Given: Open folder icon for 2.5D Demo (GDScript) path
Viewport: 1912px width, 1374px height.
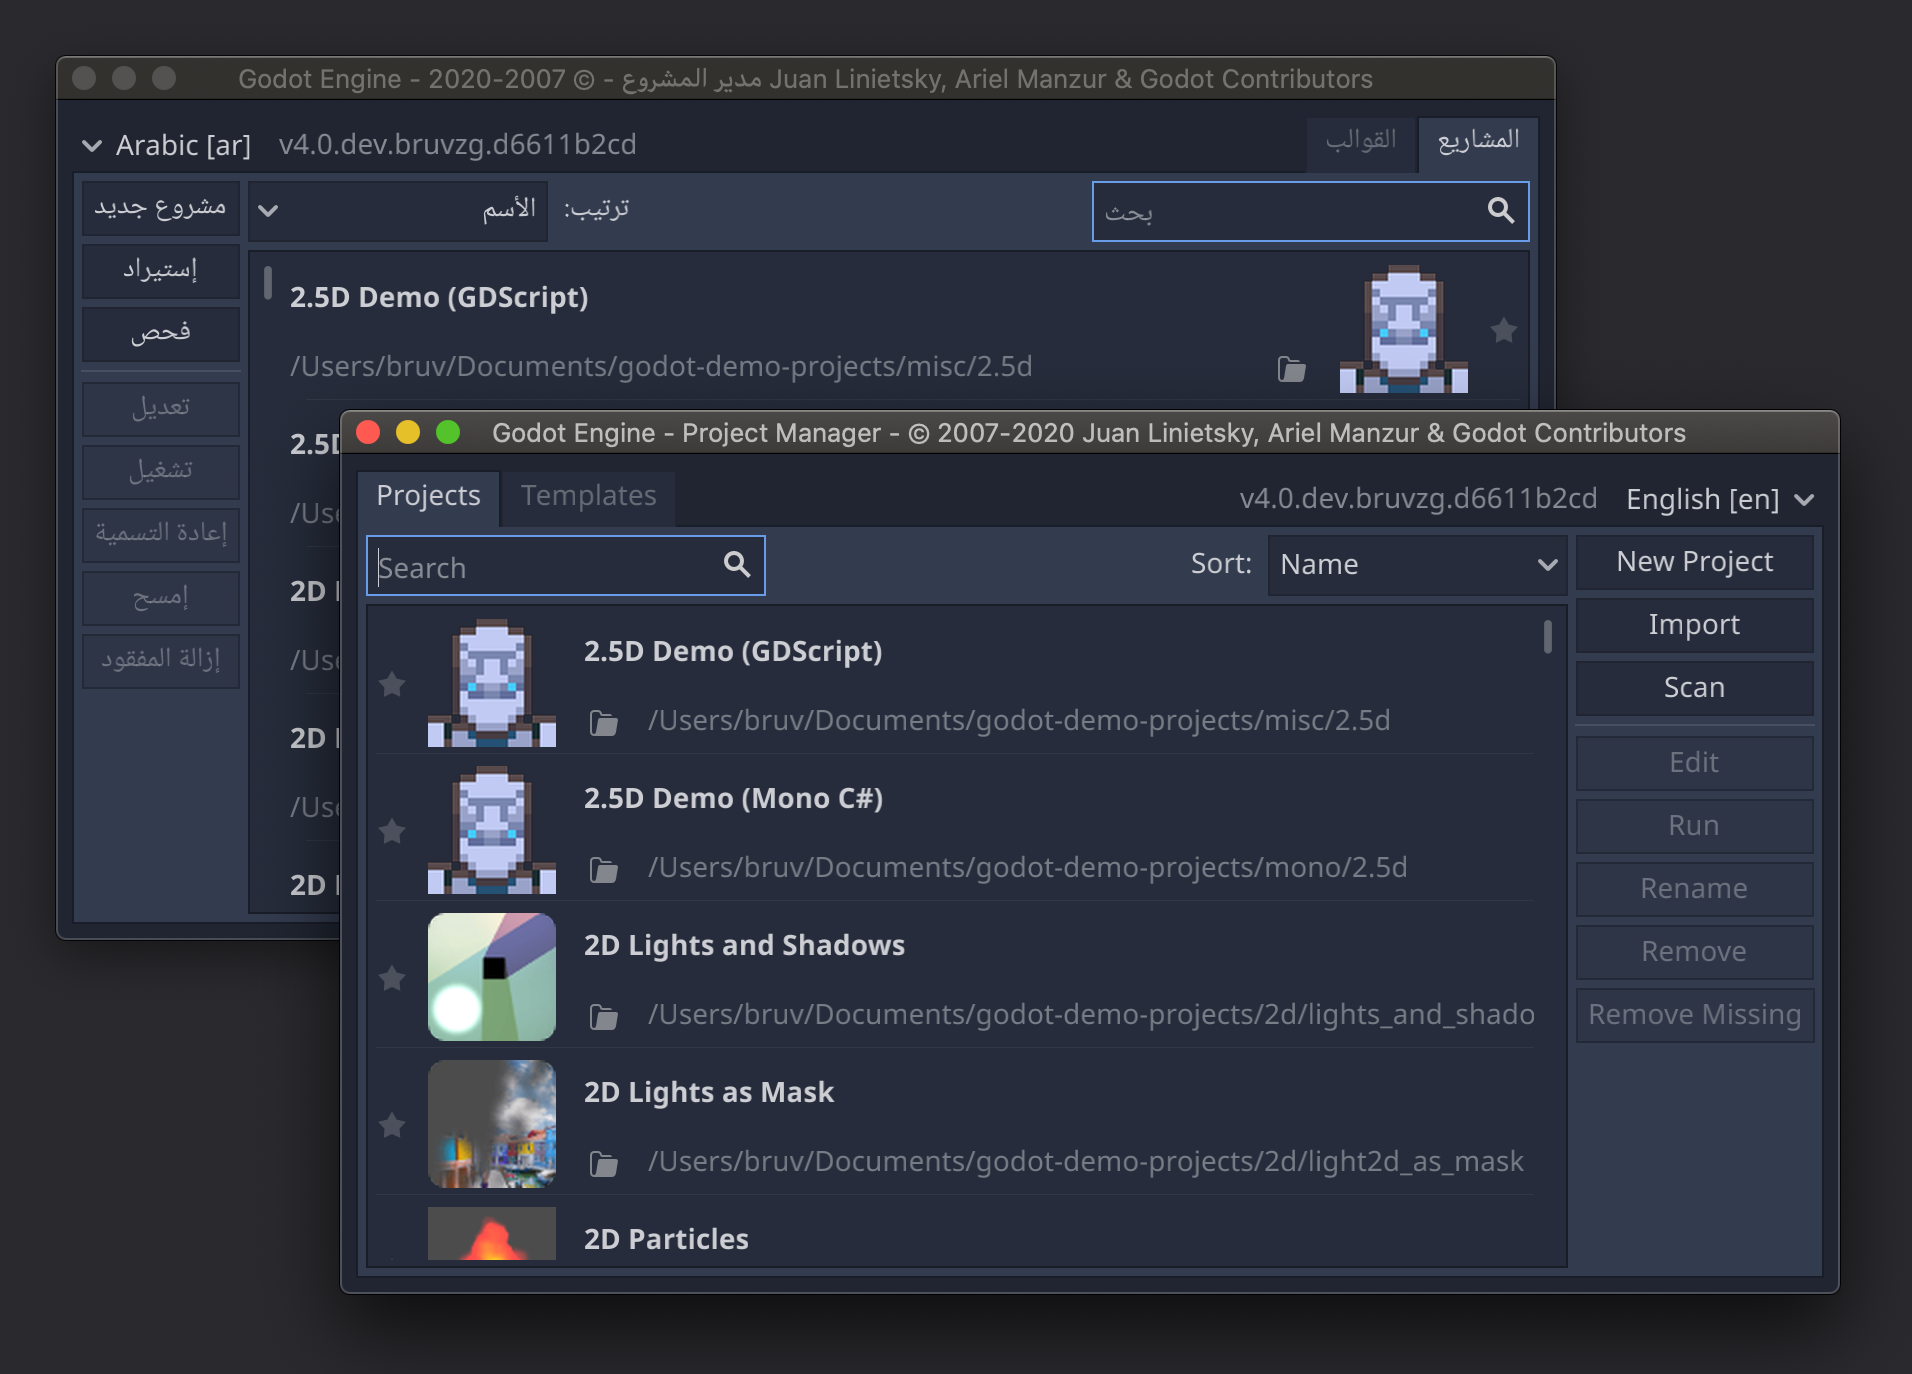Looking at the screenshot, I should pos(603,722).
